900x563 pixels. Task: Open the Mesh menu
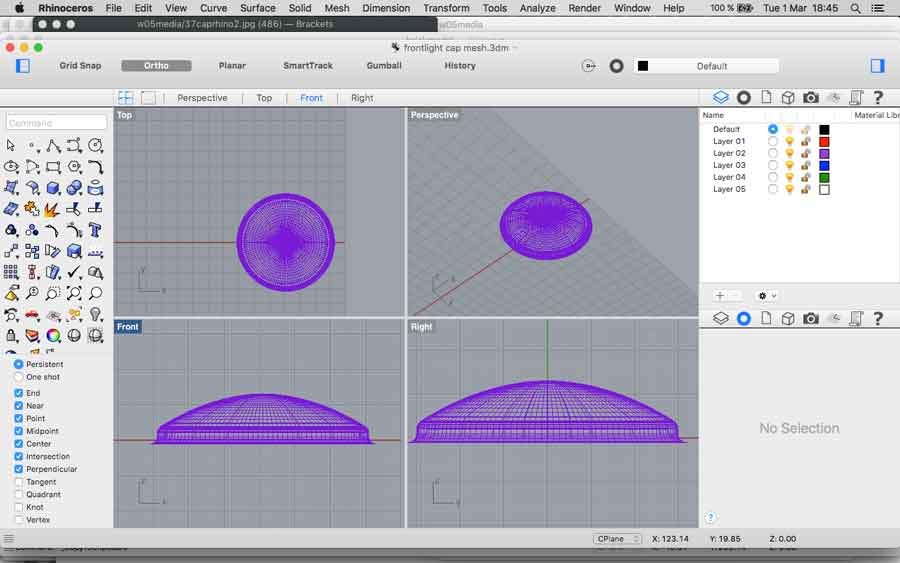[x=337, y=8]
